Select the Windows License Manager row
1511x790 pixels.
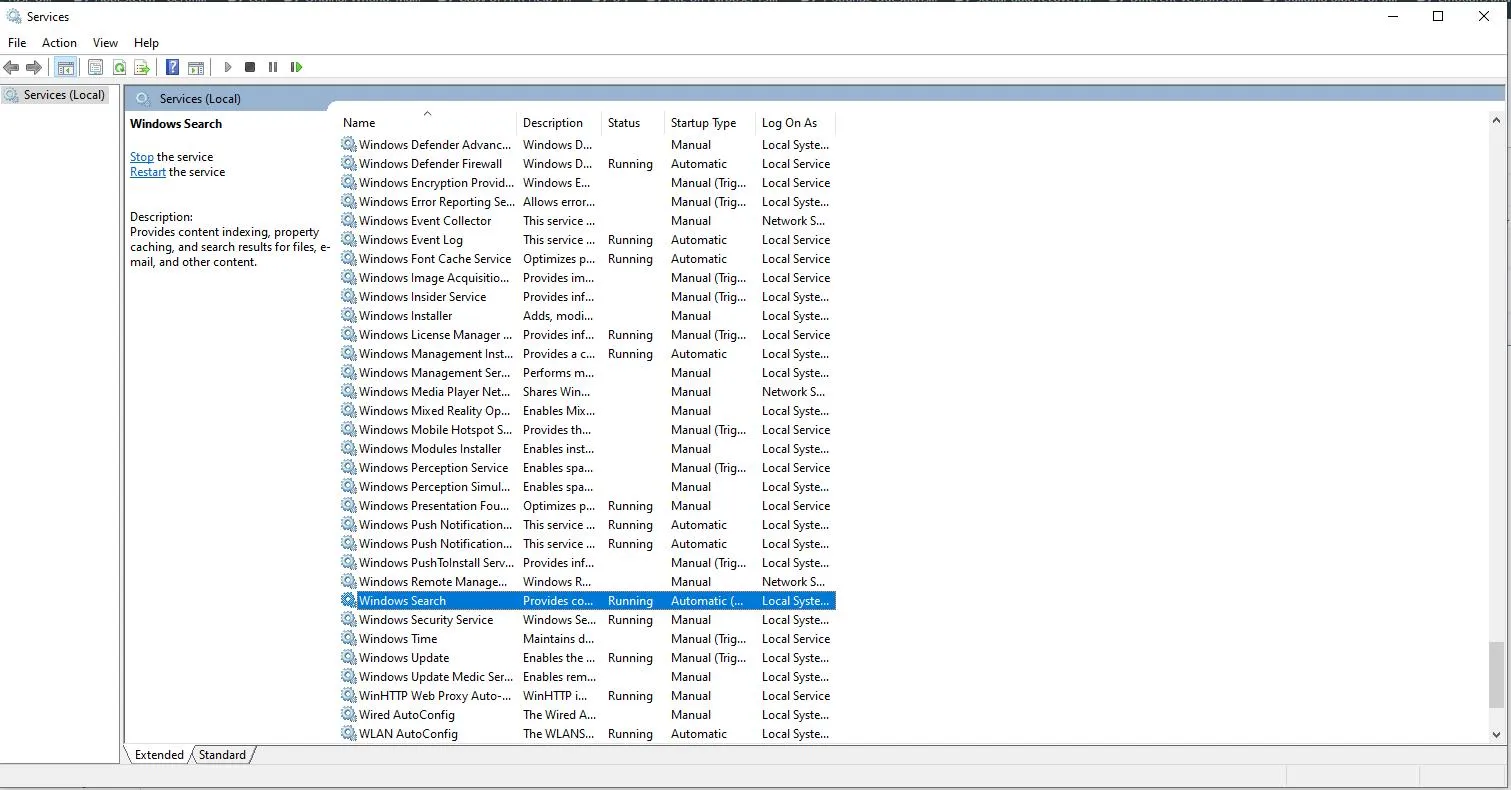pyautogui.click(x=588, y=335)
